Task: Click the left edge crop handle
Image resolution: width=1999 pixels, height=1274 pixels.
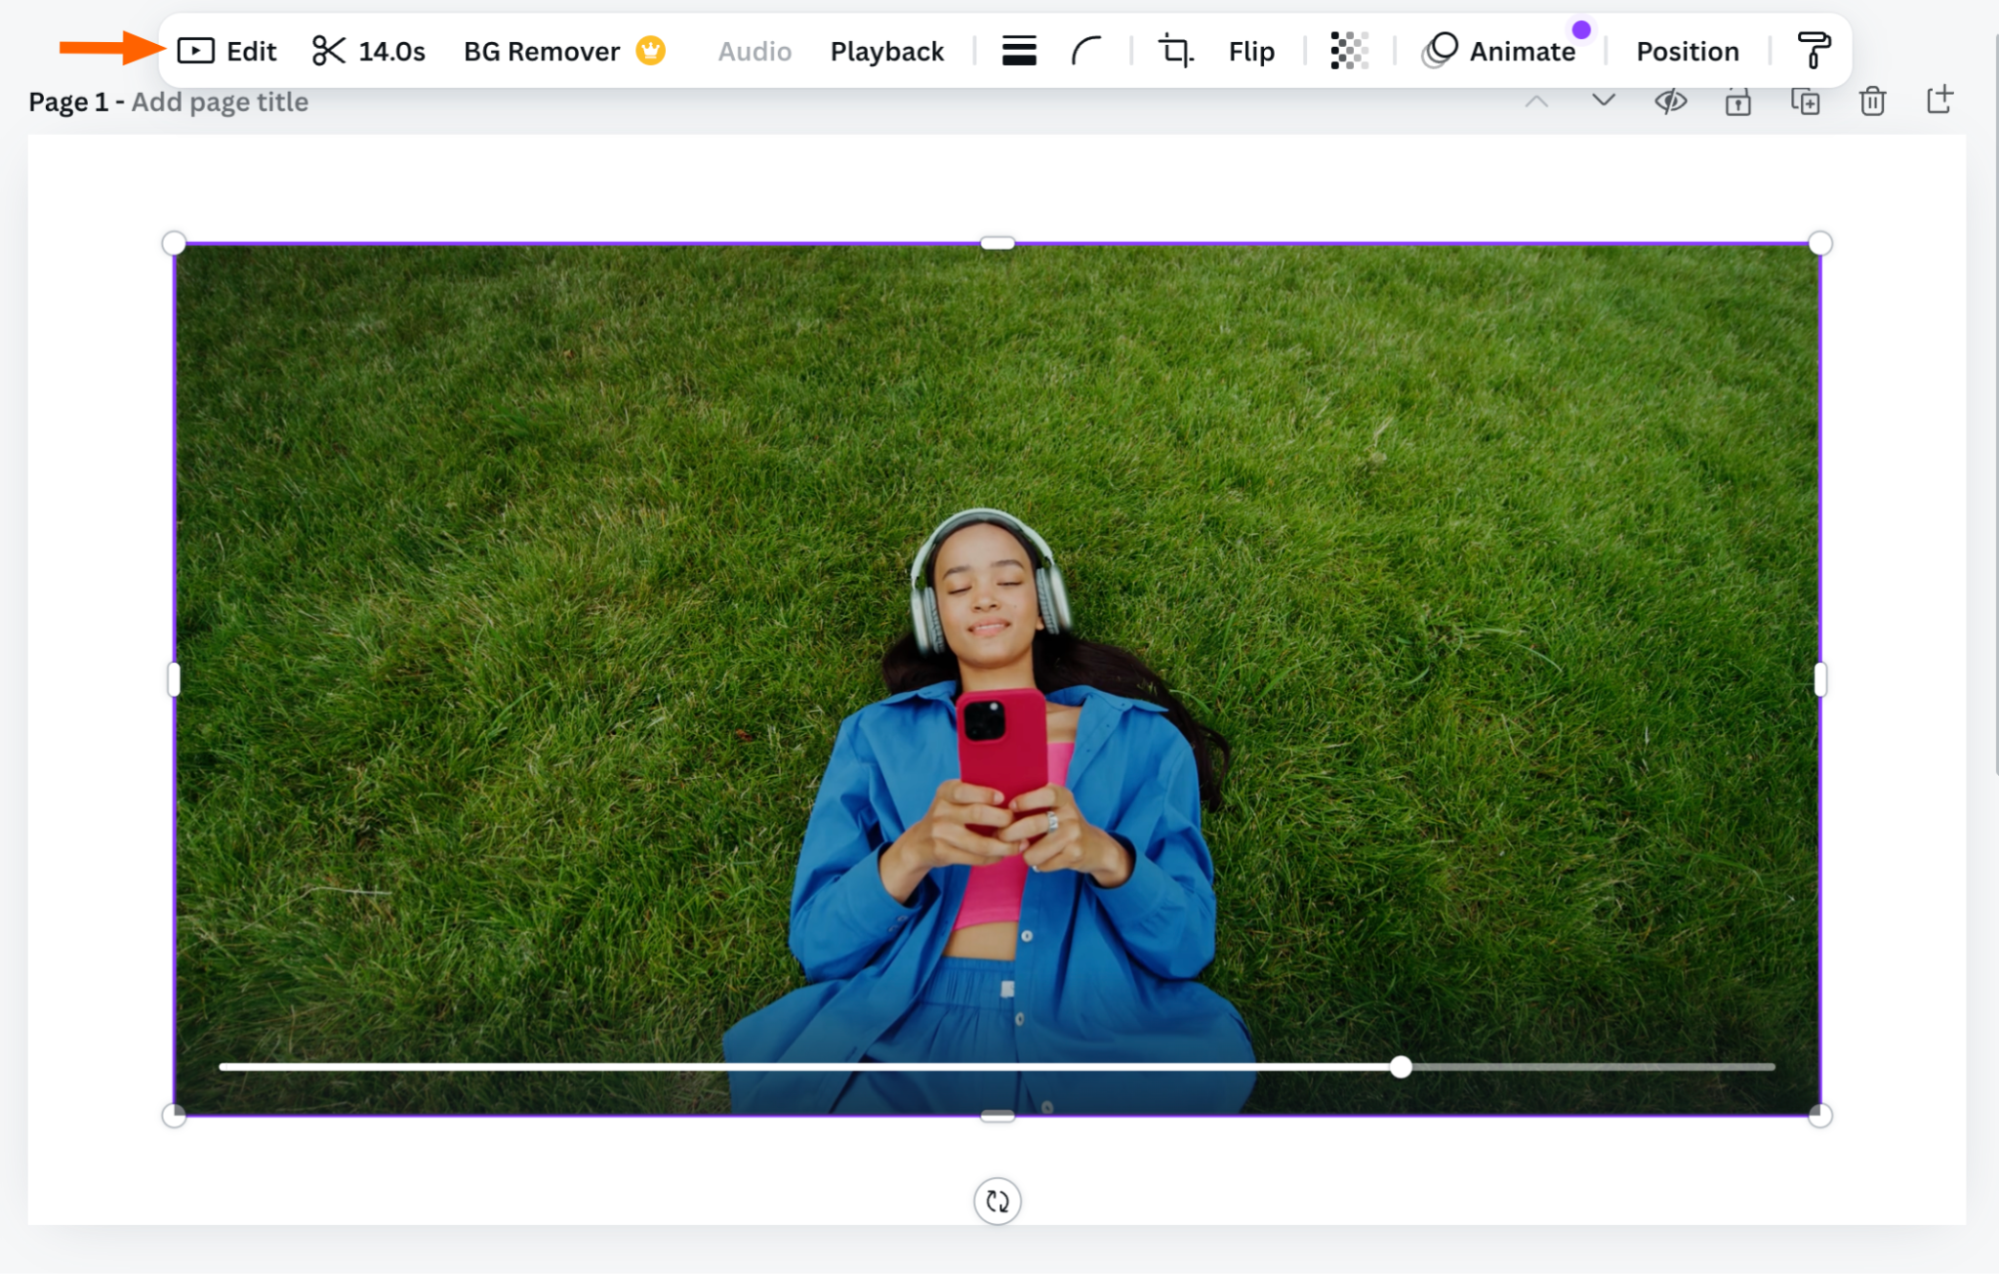Action: pos(174,680)
